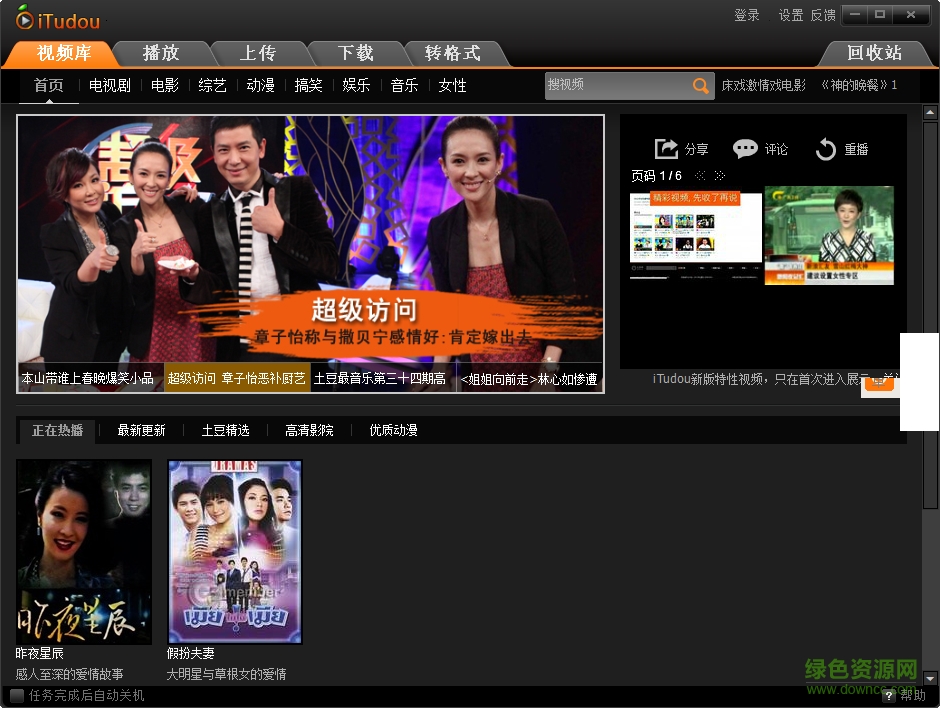Go to previous banner page with the « arrow
The image size is (940, 708).
pos(700,174)
